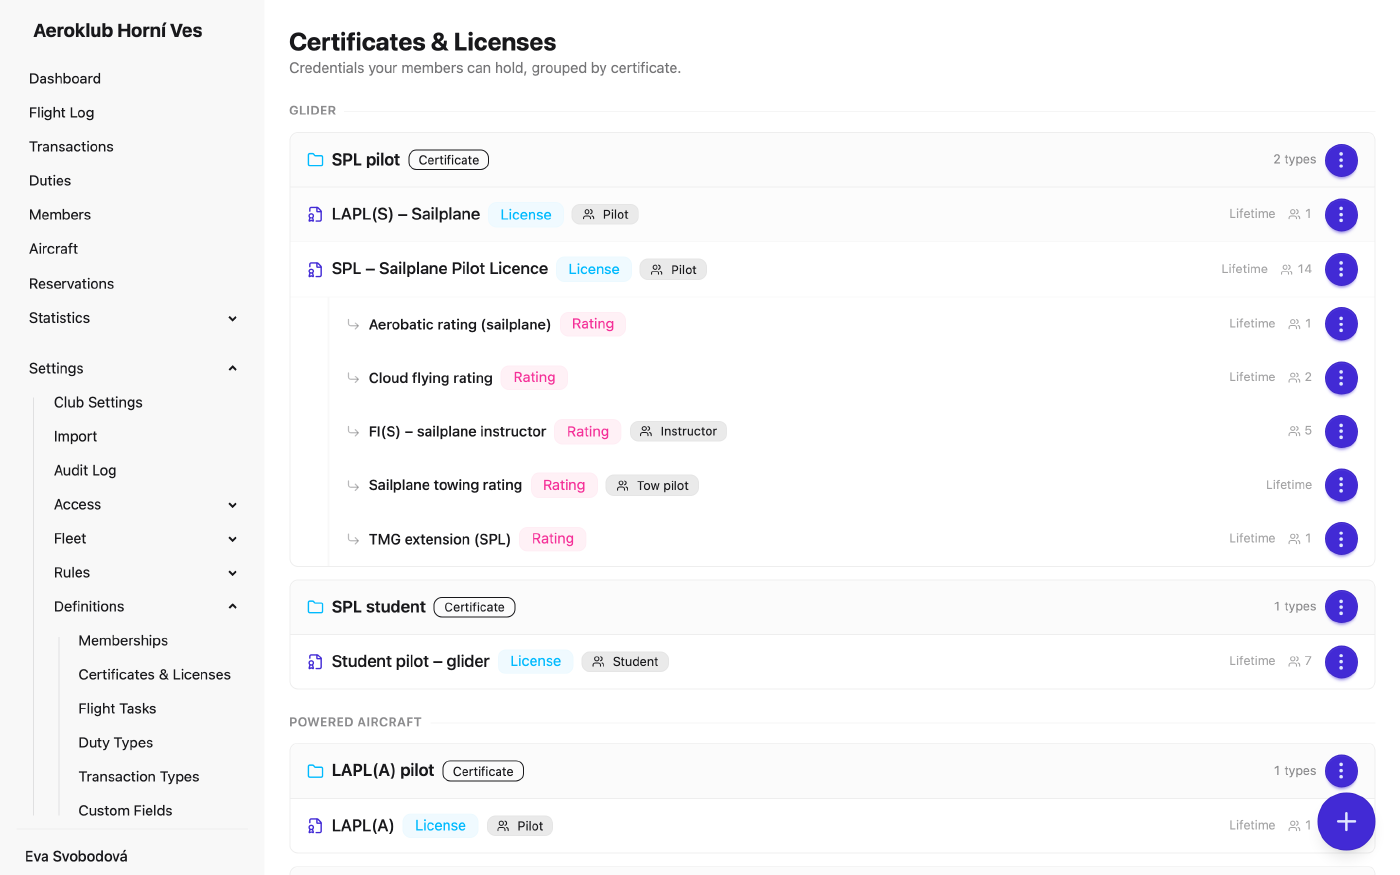Open options menu for LAPL(S) – Sailplane row
The width and height of the screenshot is (1400, 875).
click(1341, 215)
